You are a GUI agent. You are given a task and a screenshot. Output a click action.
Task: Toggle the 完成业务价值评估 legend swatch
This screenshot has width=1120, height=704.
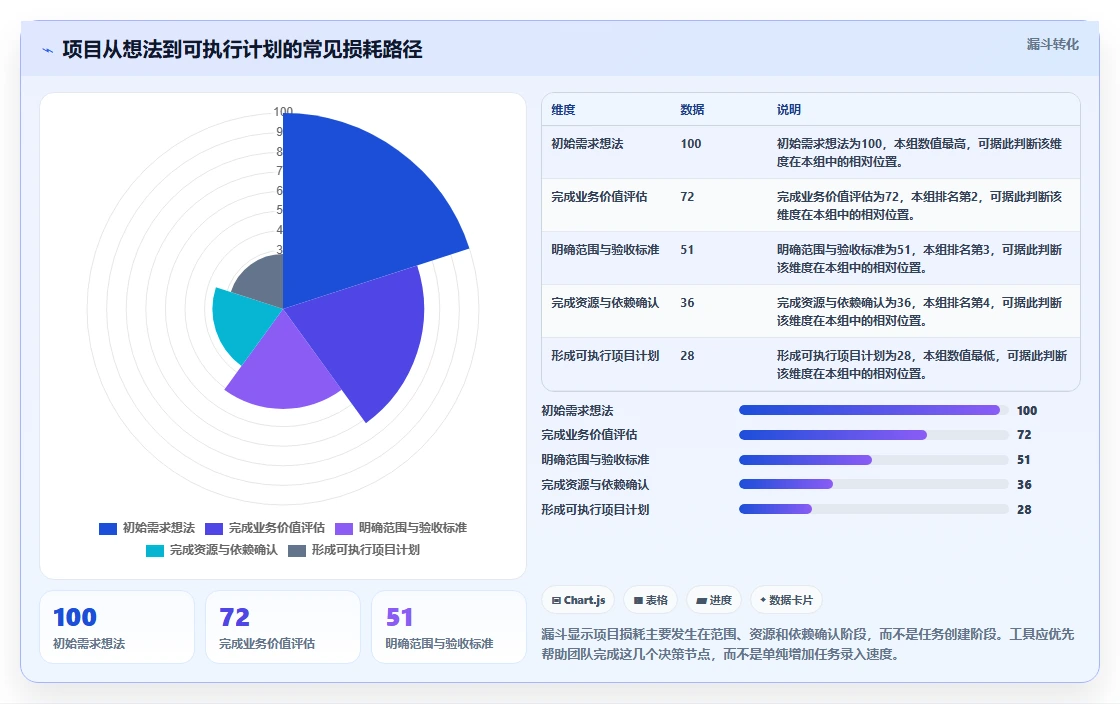(x=214, y=528)
